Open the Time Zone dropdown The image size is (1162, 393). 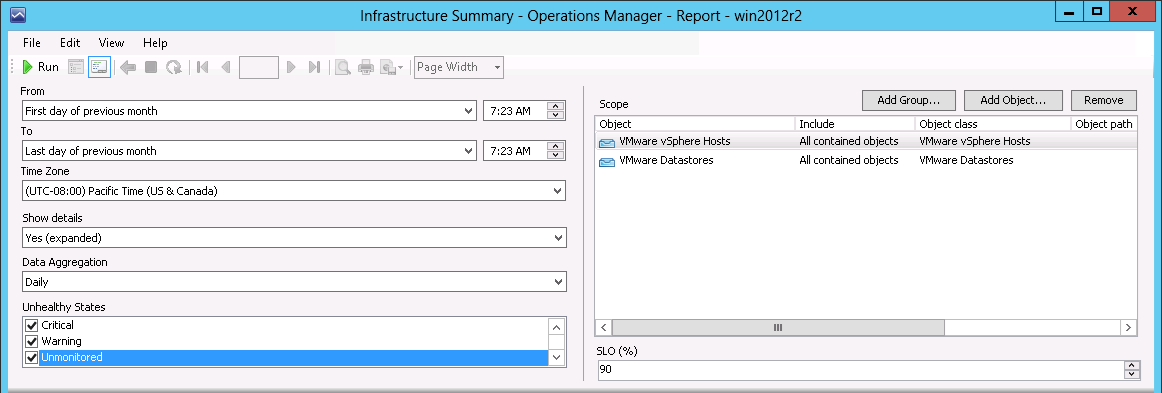[x=293, y=191]
